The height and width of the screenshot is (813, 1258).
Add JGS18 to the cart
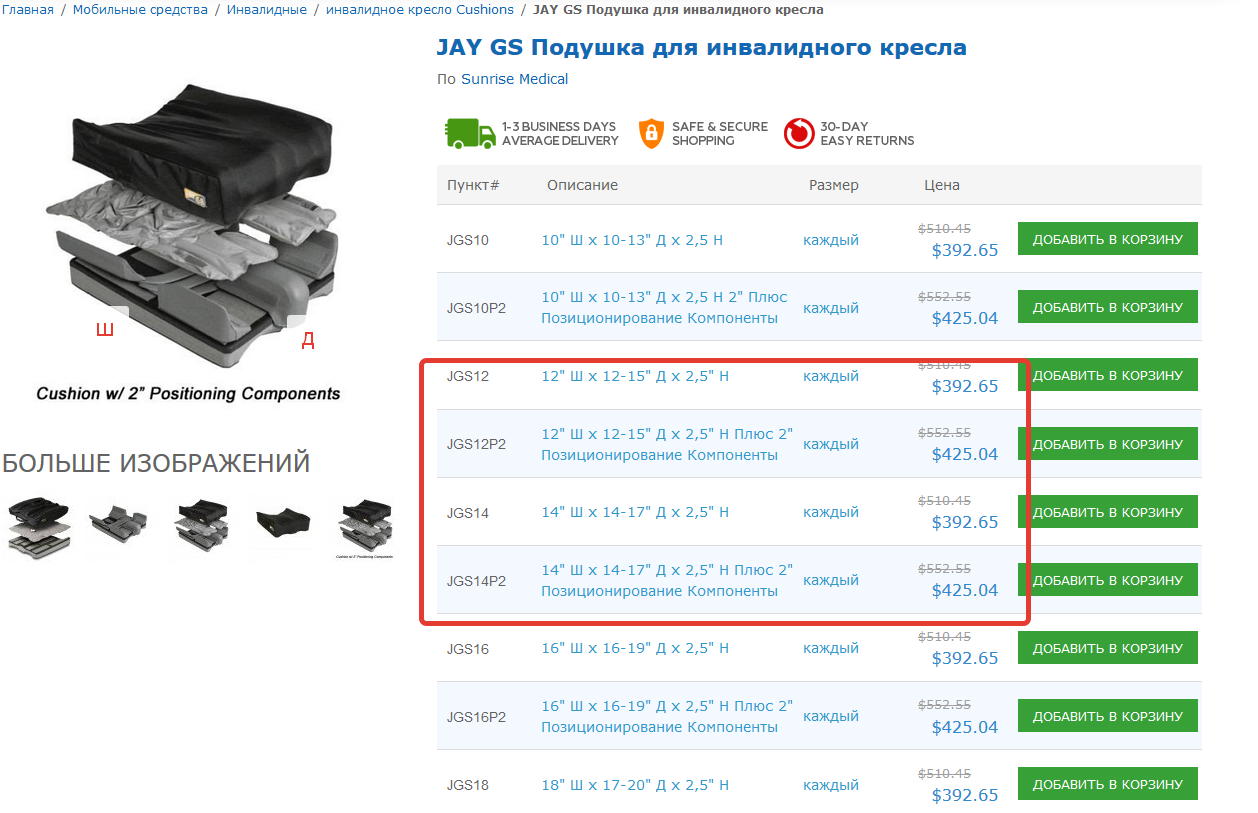(x=1108, y=784)
